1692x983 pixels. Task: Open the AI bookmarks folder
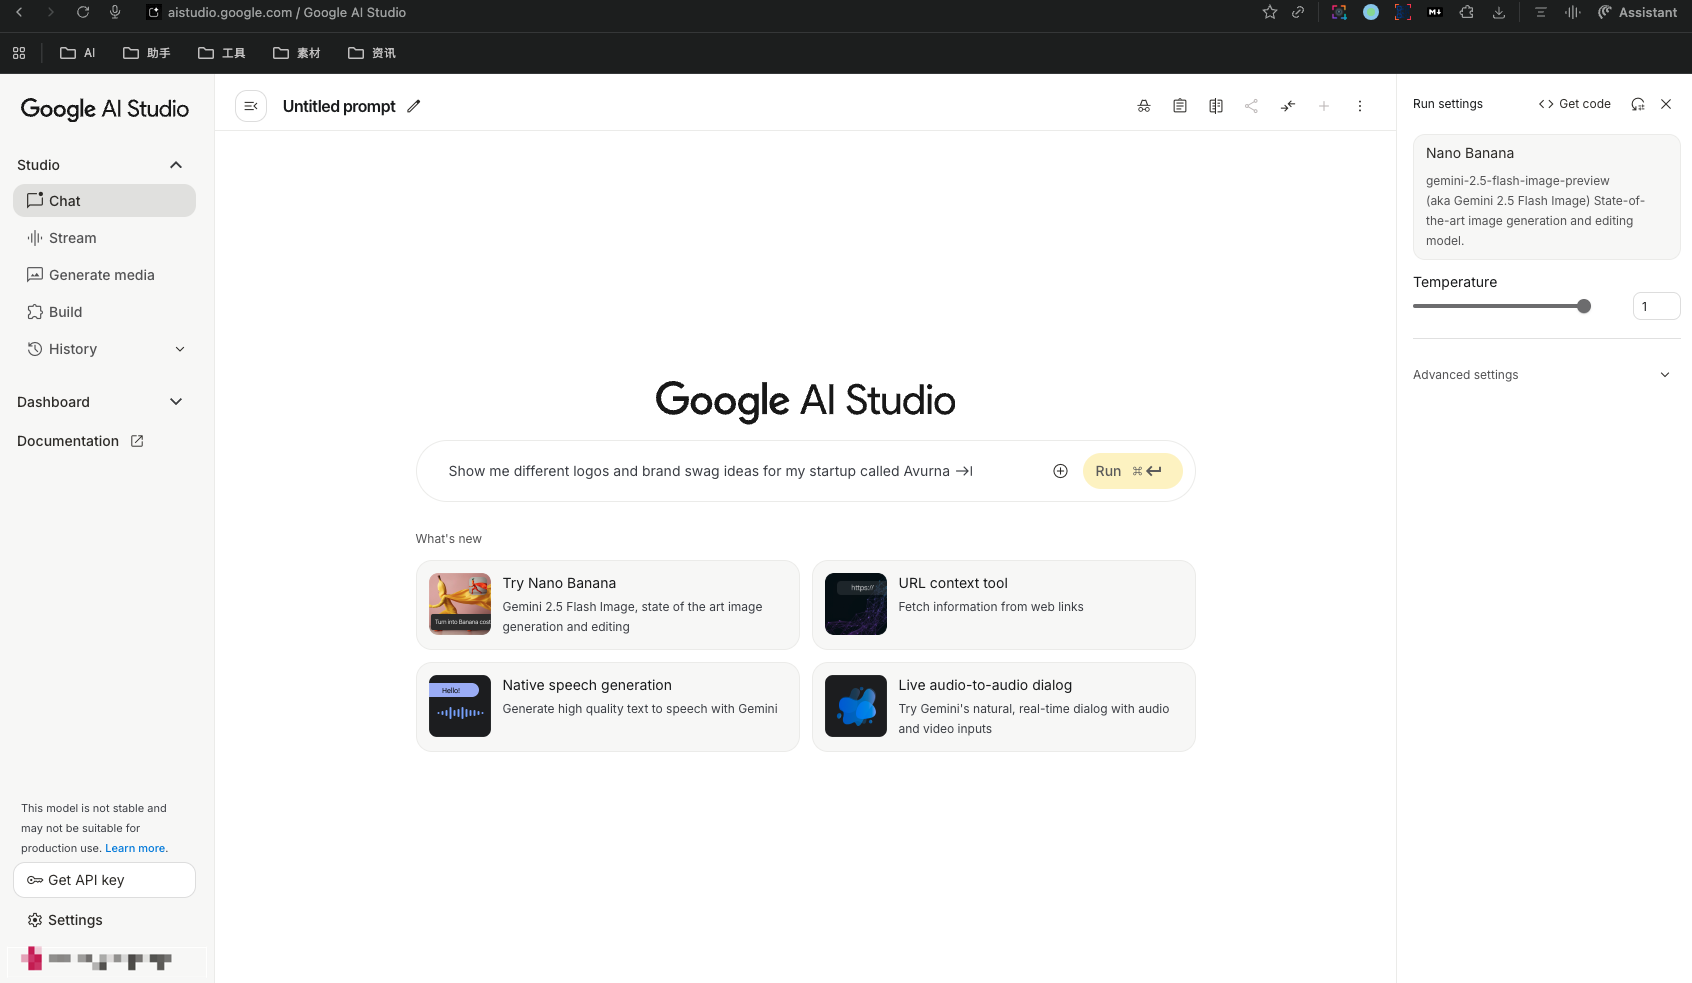click(78, 53)
